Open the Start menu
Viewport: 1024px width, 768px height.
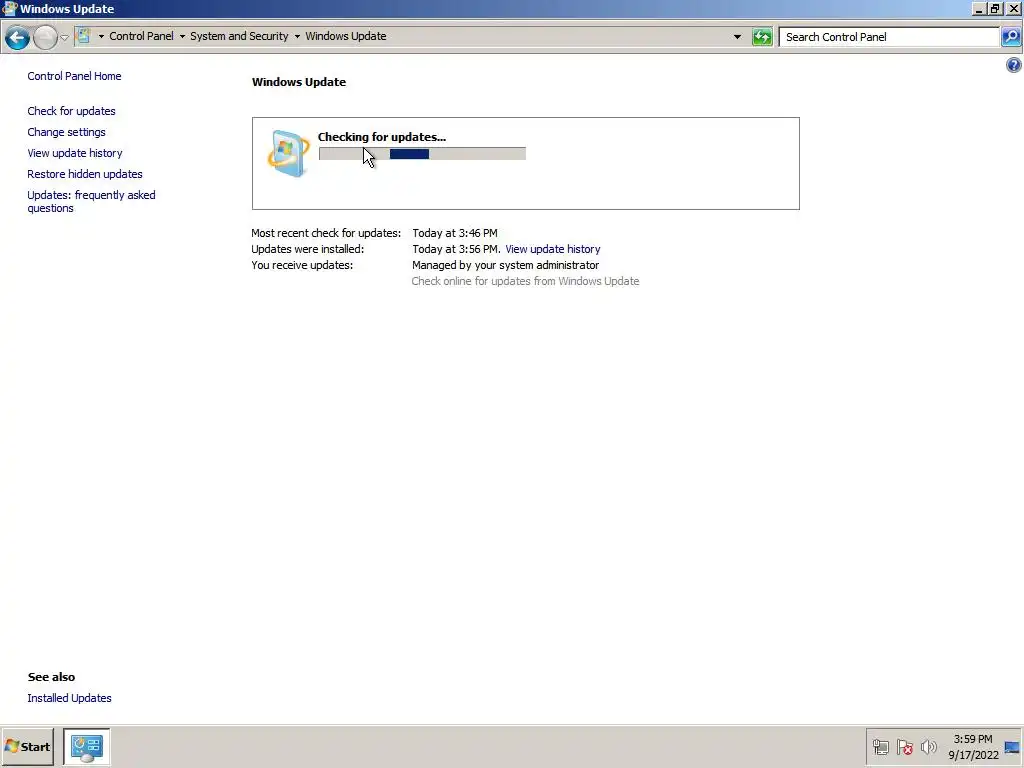[x=27, y=746]
